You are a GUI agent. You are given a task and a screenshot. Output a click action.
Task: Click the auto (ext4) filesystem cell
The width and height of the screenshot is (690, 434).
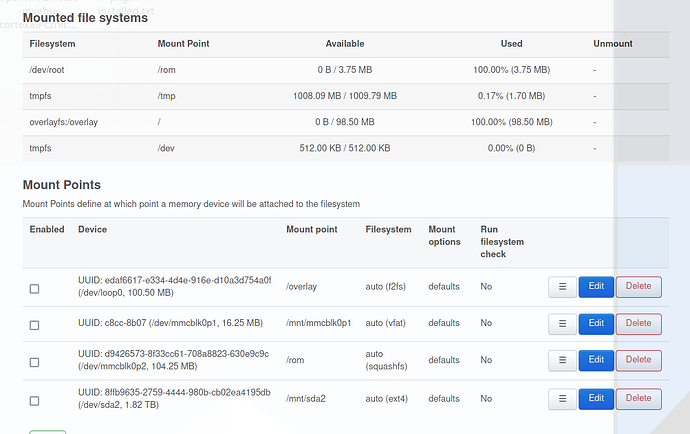386,399
